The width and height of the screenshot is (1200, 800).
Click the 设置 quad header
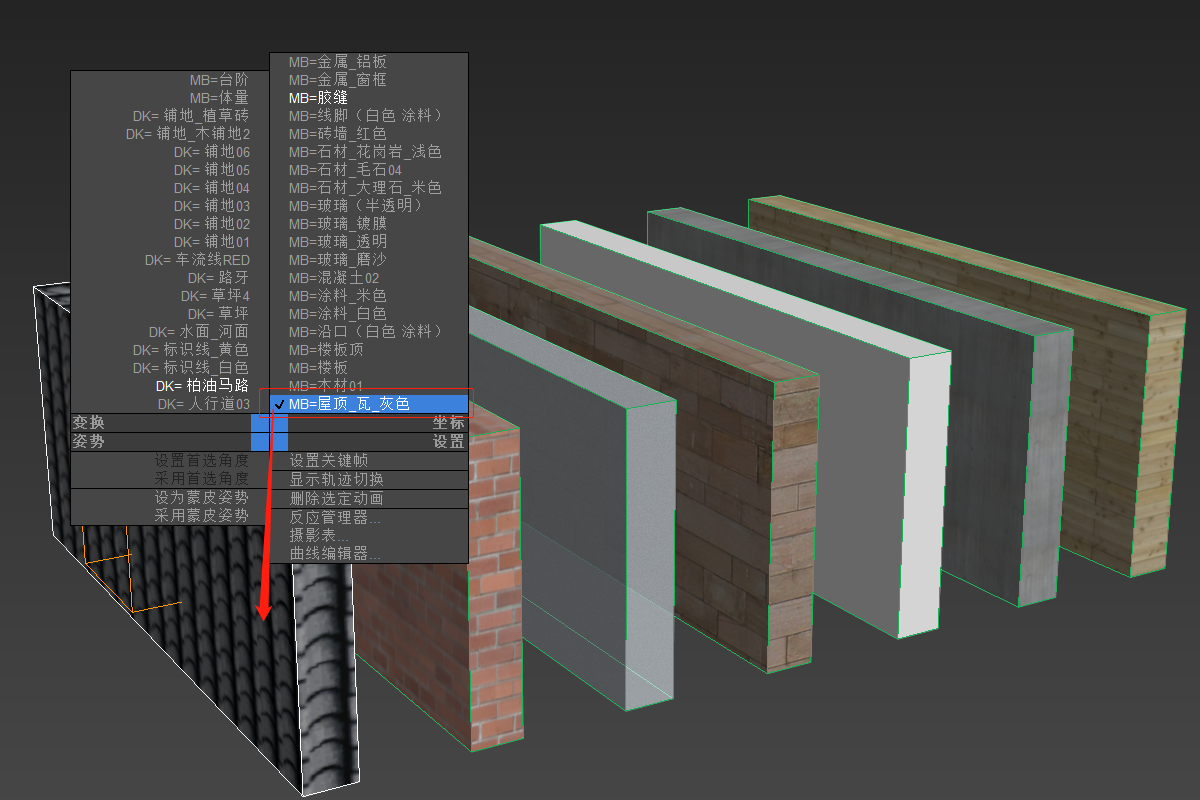pos(448,441)
